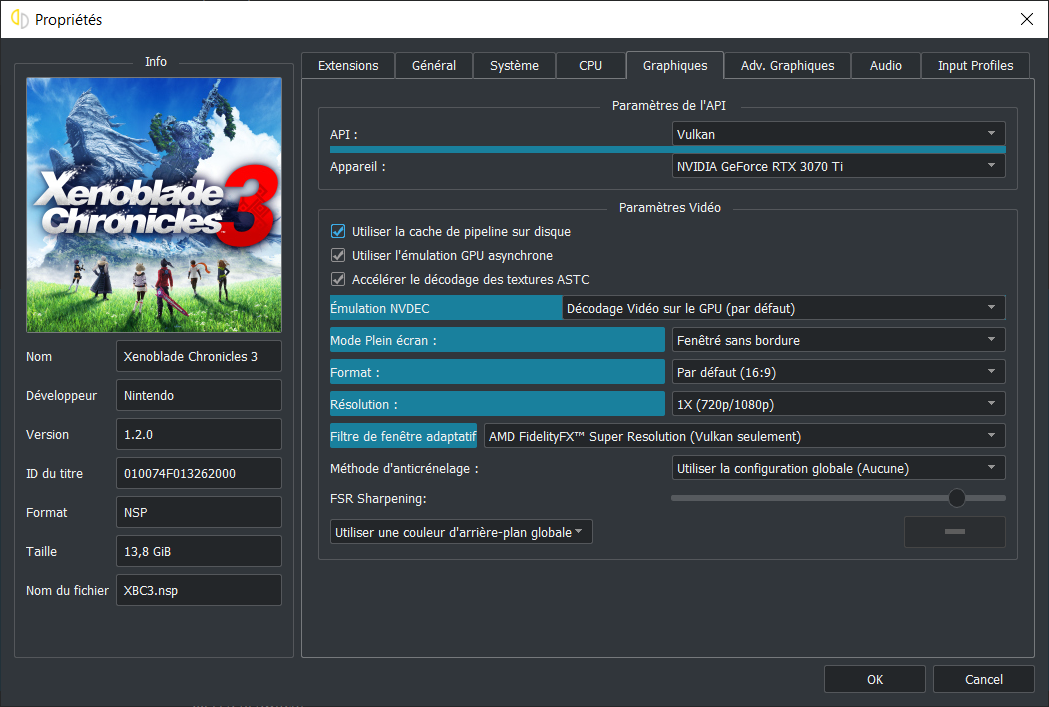Select the Graphiques tab
Image resolution: width=1049 pixels, height=707 pixels.
pyautogui.click(x=674, y=66)
